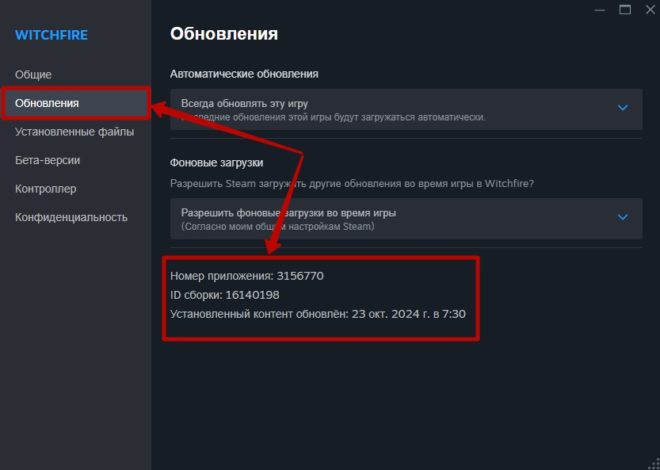Click the Фоновые загрузки heading

click(x=217, y=163)
